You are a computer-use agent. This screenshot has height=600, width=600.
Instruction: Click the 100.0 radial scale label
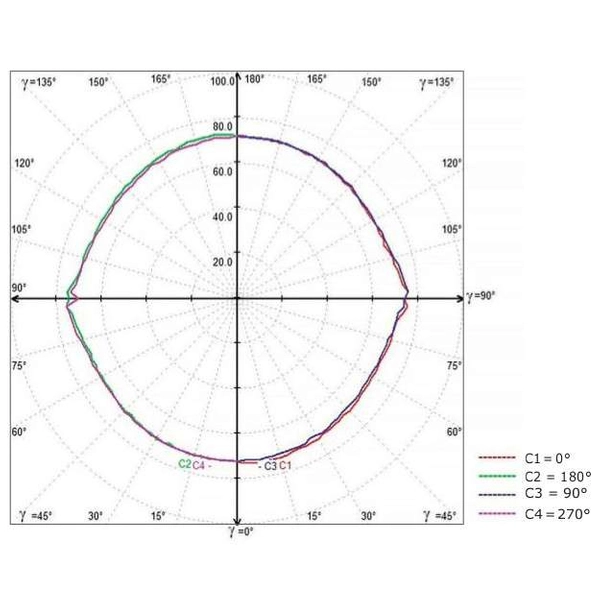tap(222, 81)
